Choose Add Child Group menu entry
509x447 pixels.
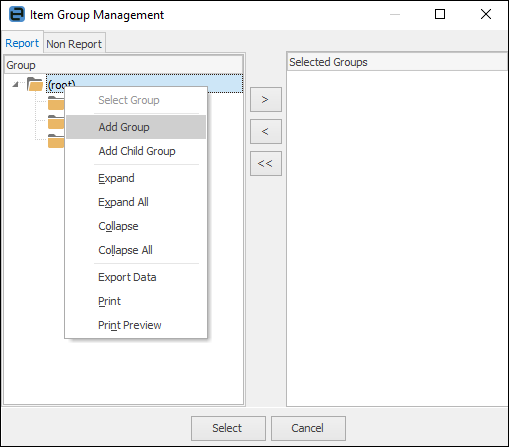[136, 151]
